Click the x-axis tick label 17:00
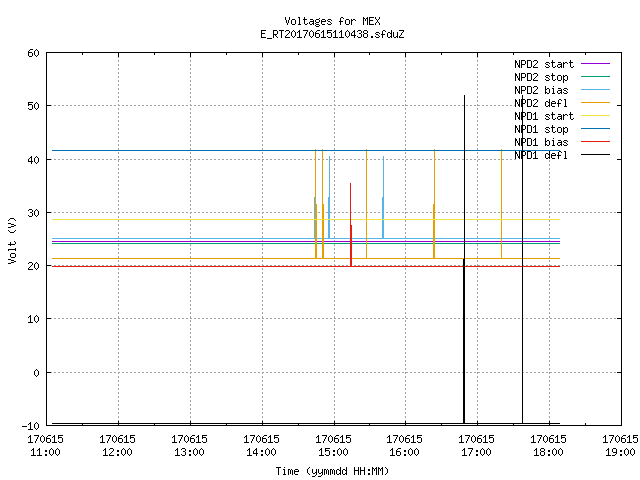Screen dimensions: 640x480 (476, 452)
